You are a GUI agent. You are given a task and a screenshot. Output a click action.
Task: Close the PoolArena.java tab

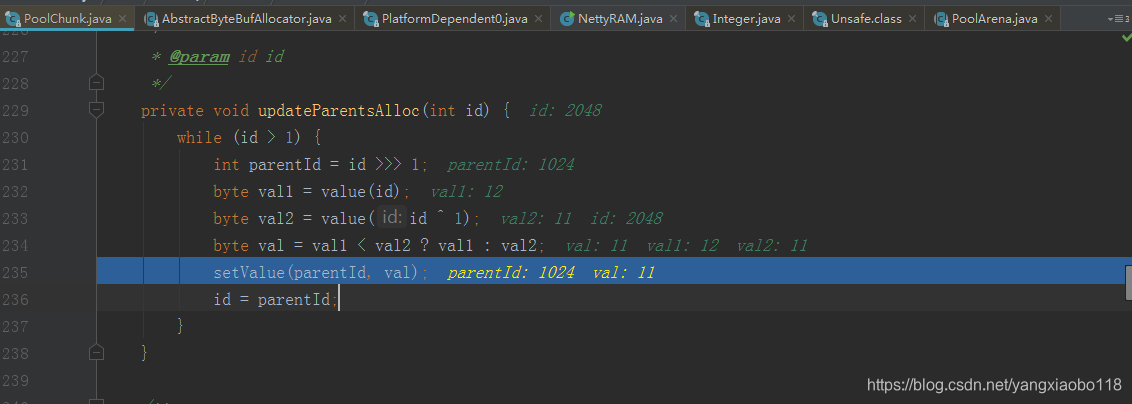[1049, 19]
